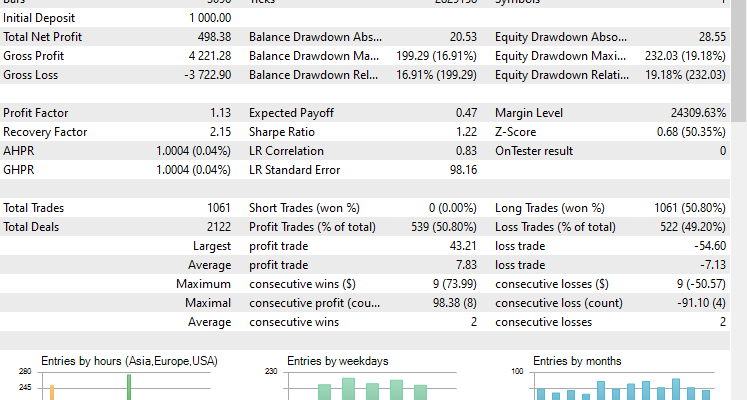This screenshot has width=747, height=400.
Task: Select the Total Trades value 1061
Action: coord(218,208)
